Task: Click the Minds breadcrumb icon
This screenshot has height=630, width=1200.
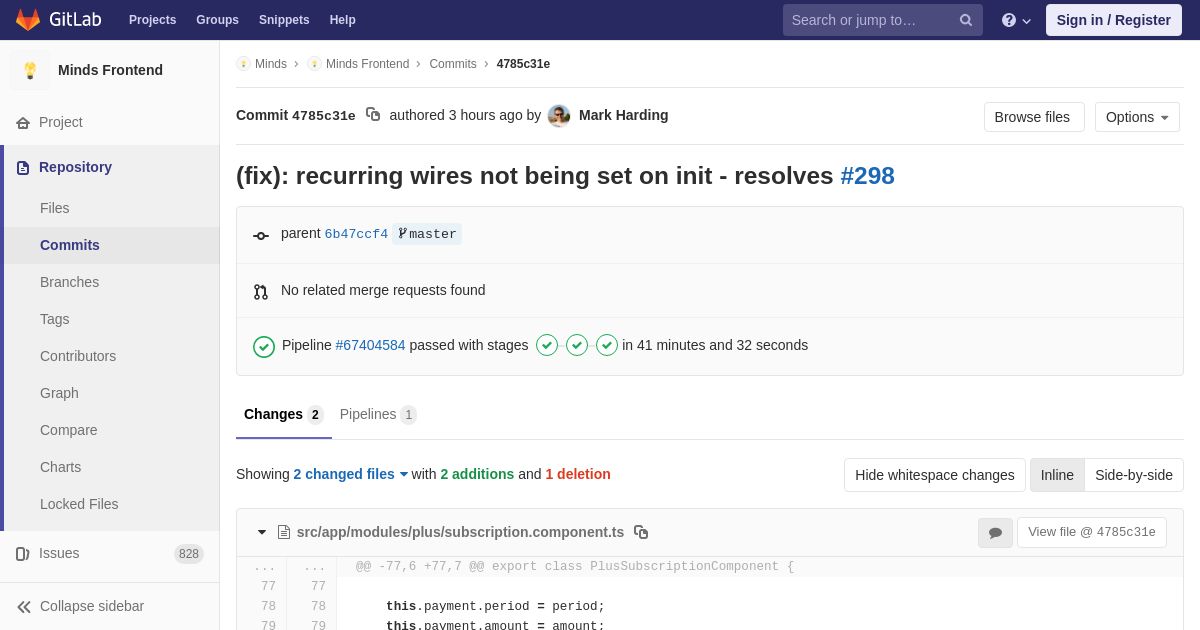Action: click(x=243, y=64)
